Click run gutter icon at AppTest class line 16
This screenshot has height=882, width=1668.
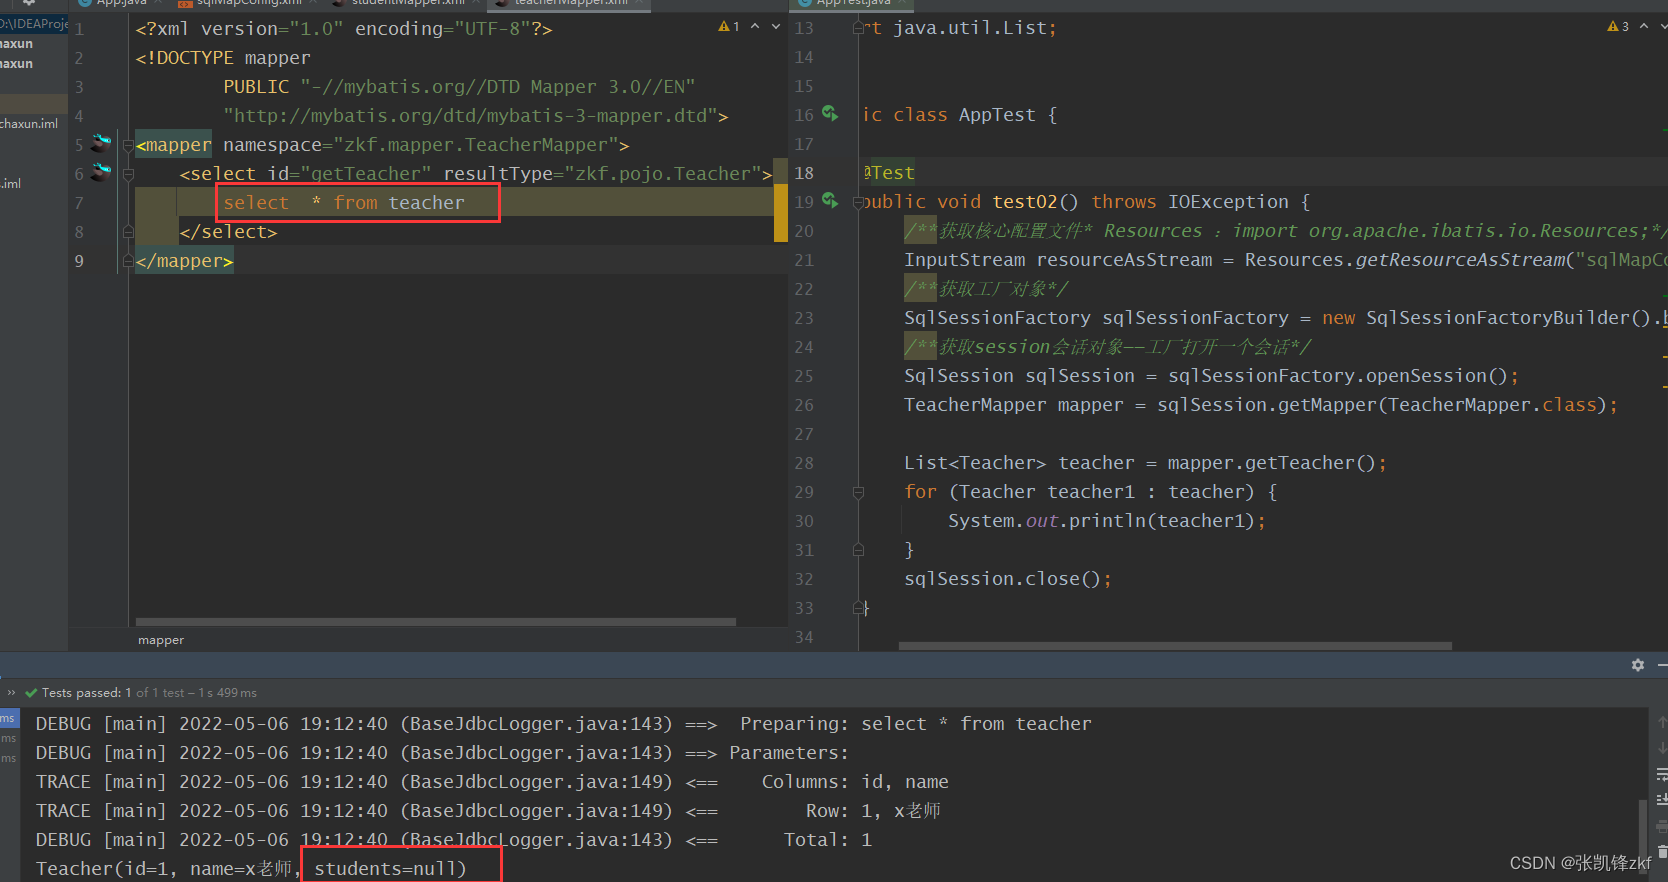(830, 114)
